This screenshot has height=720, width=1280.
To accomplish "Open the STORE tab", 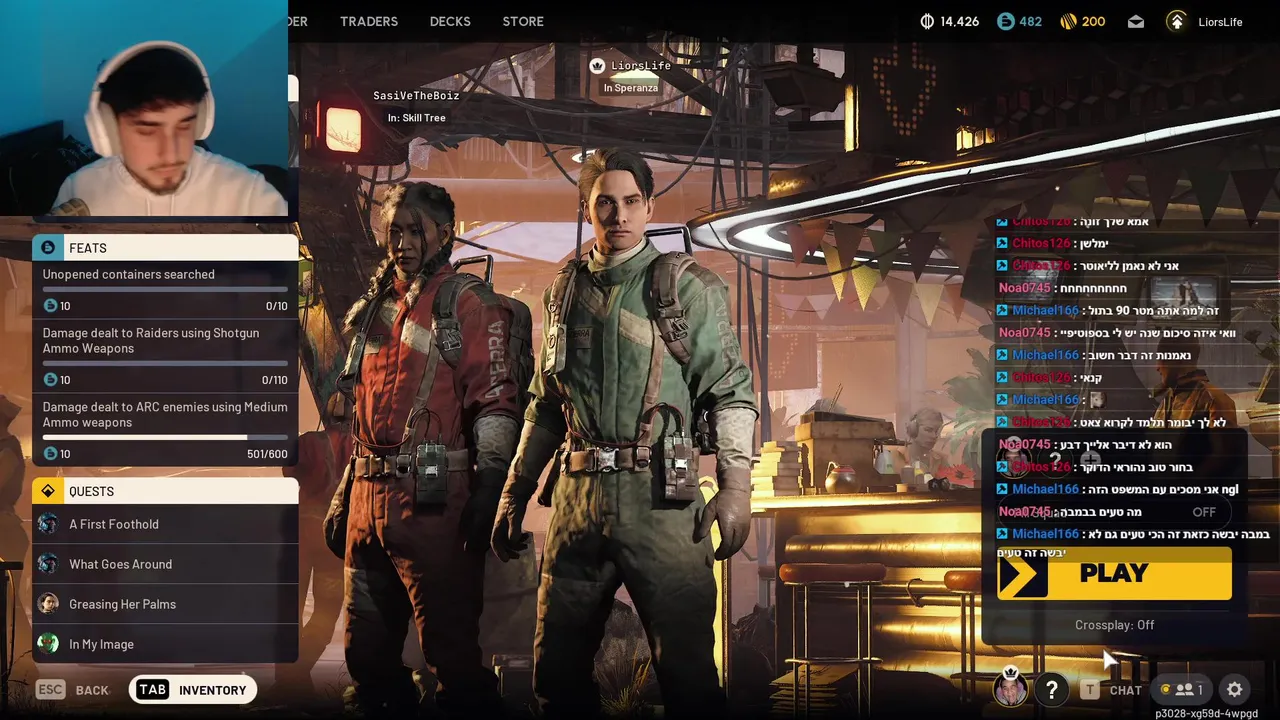I will 523,21.
